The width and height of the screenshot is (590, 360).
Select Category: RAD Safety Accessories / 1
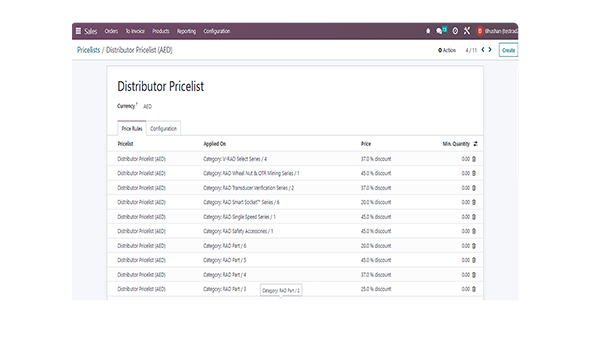pos(238,231)
